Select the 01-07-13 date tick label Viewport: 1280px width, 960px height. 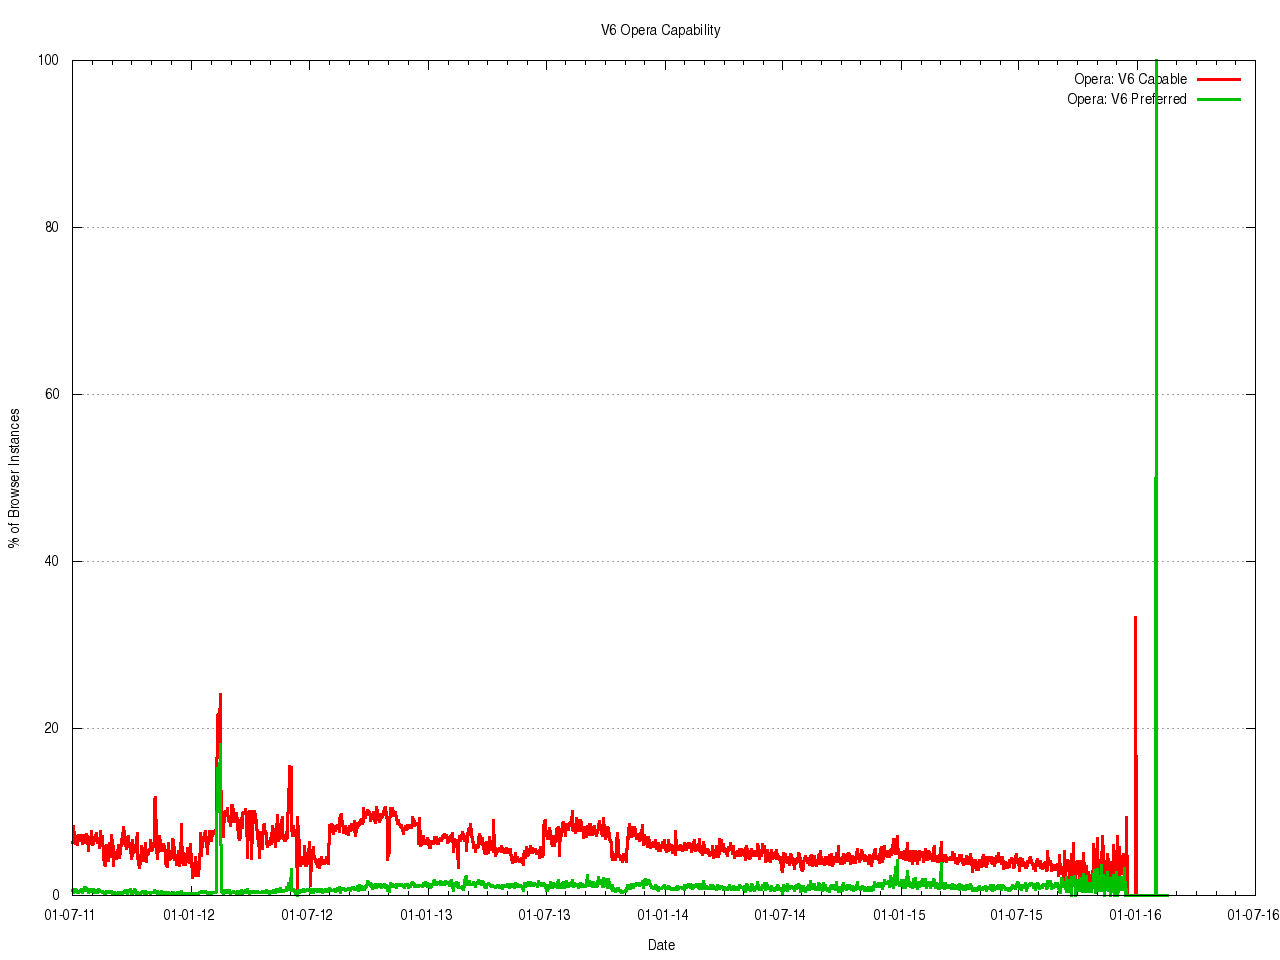(544, 914)
